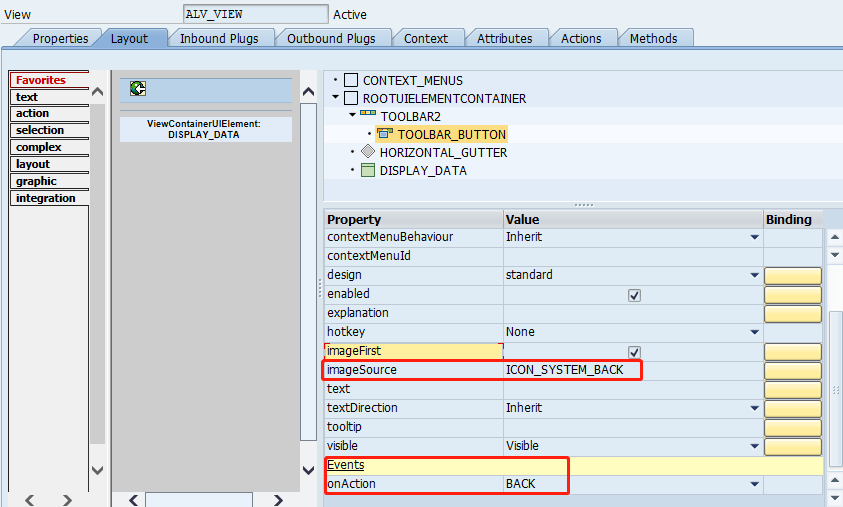This screenshot has width=843, height=507.
Task: Open the Context tab
Action: click(426, 39)
